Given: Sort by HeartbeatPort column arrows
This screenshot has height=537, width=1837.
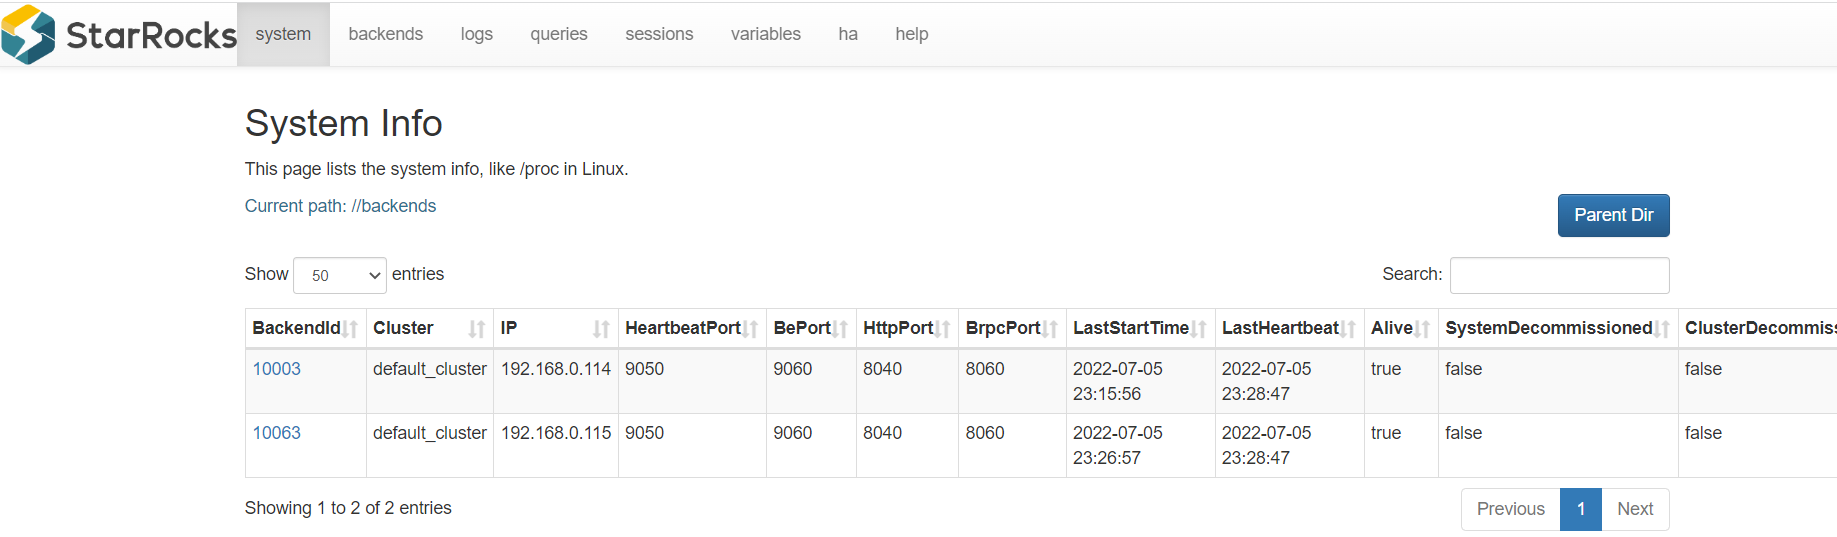Looking at the screenshot, I should coord(750,329).
